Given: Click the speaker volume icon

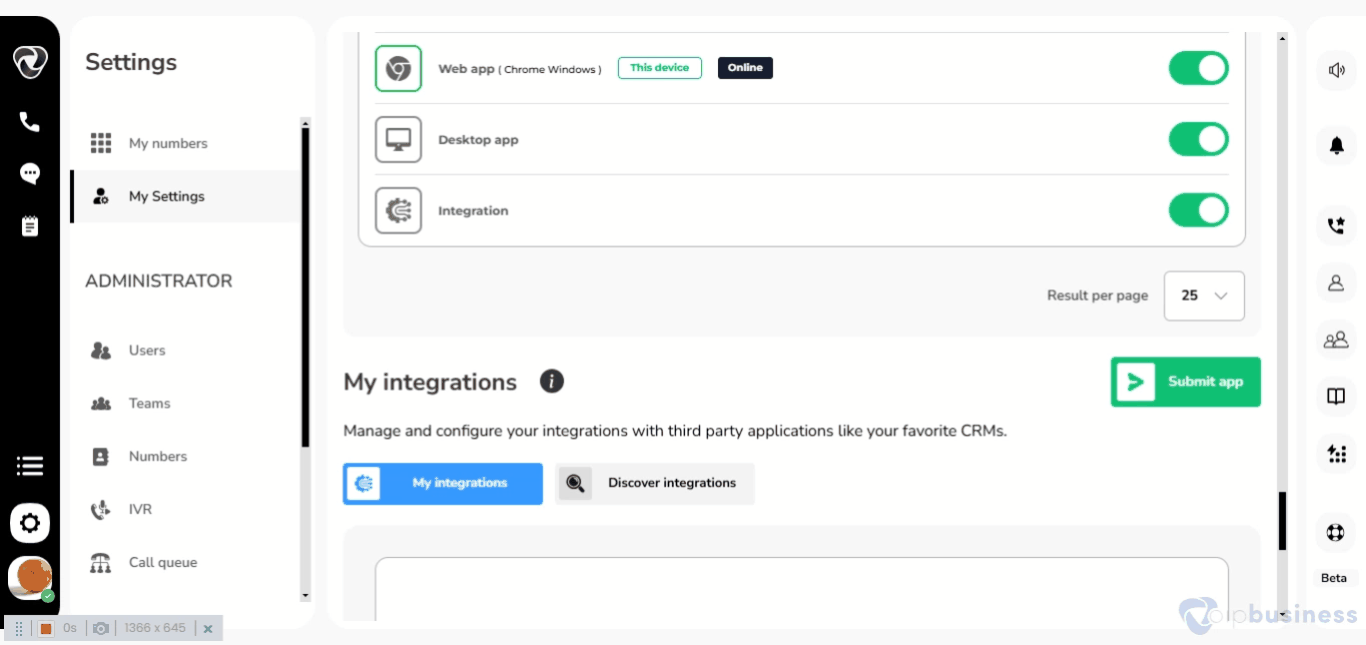Looking at the screenshot, I should click(1336, 70).
